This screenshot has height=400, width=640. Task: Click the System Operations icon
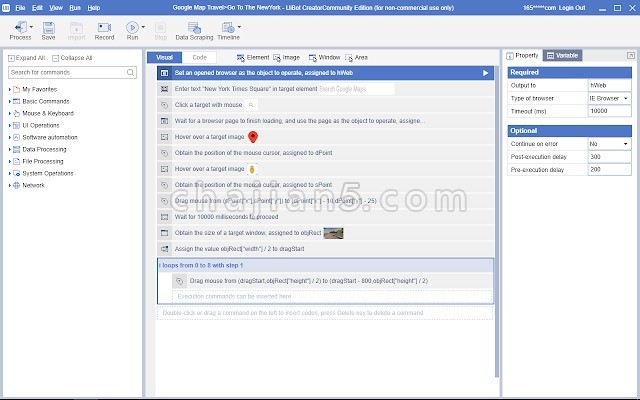coord(16,173)
